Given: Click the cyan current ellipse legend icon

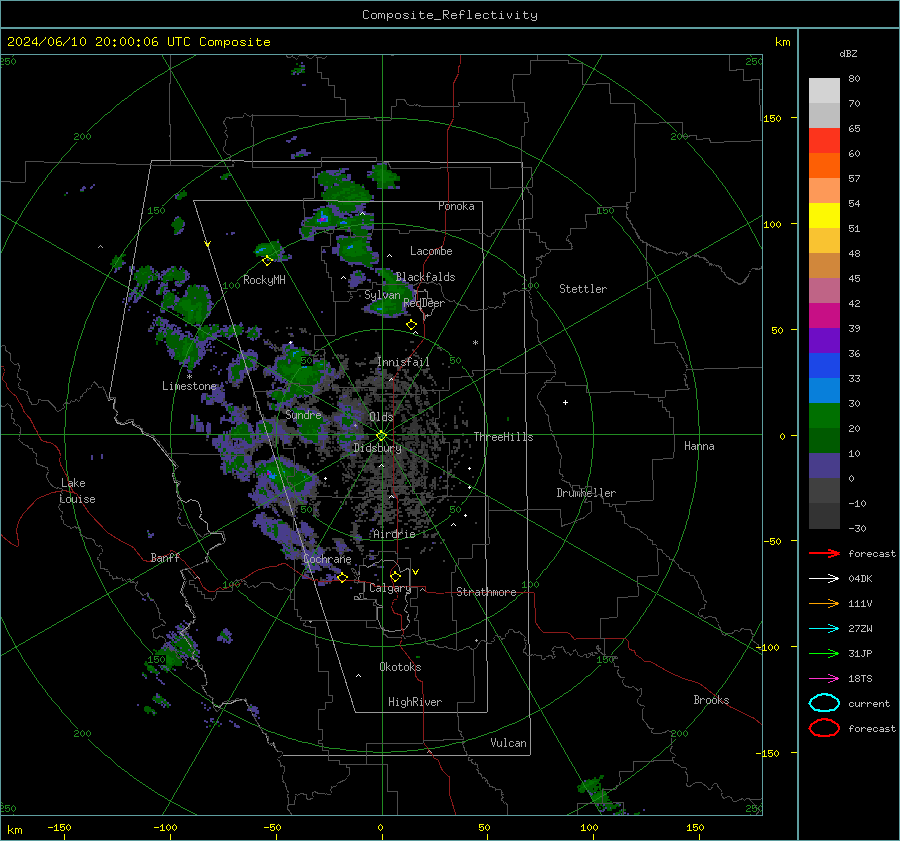Looking at the screenshot, I should pyautogui.click(x=824, y=703).
